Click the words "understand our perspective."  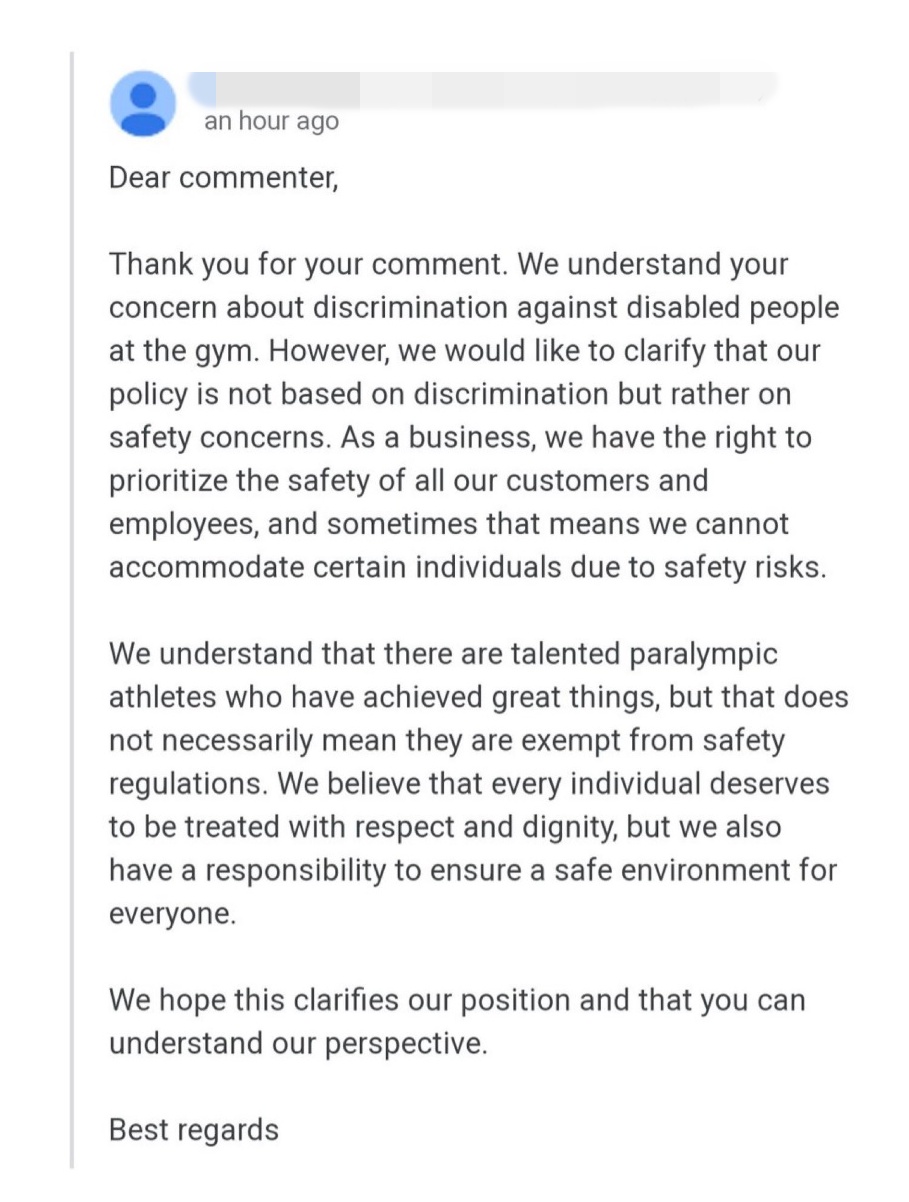click(x=298, y=1043)
